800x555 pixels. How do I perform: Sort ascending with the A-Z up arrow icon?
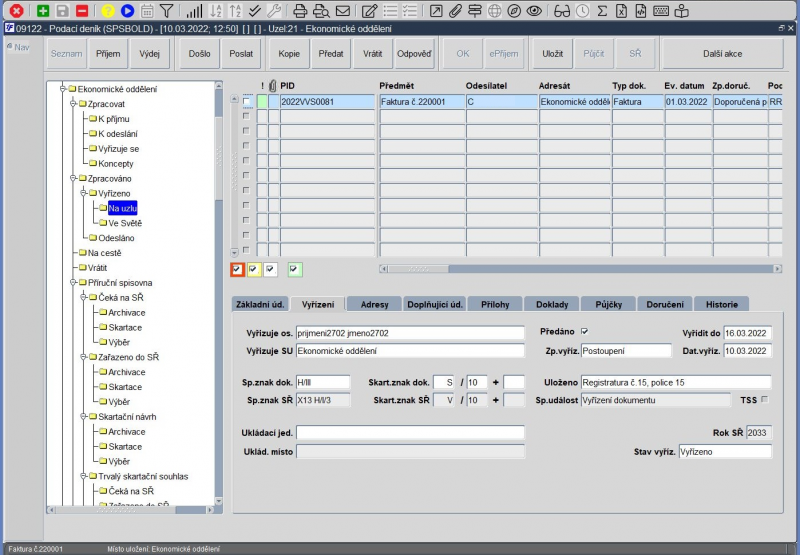click(235, 10)
